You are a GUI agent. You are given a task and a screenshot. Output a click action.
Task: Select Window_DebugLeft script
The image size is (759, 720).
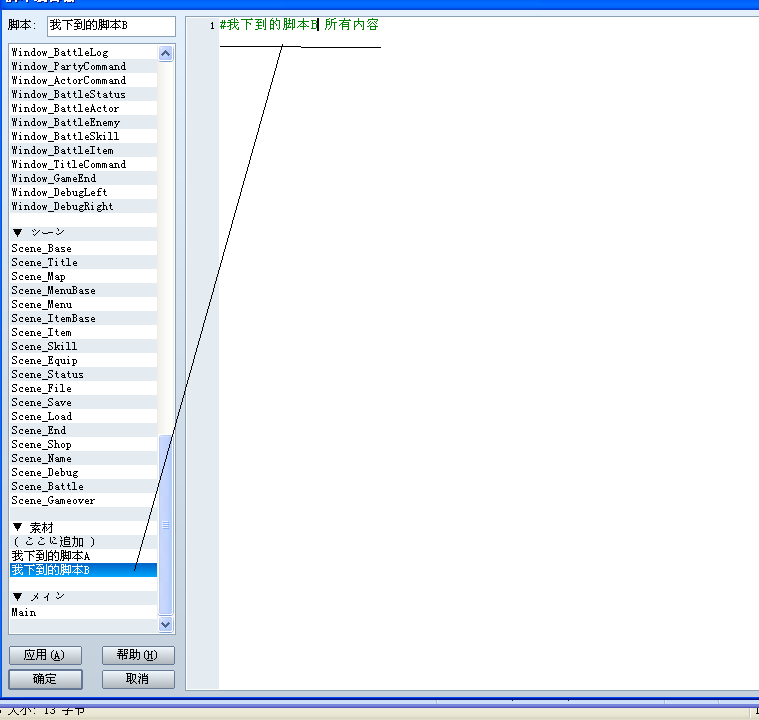coord(83,193)
